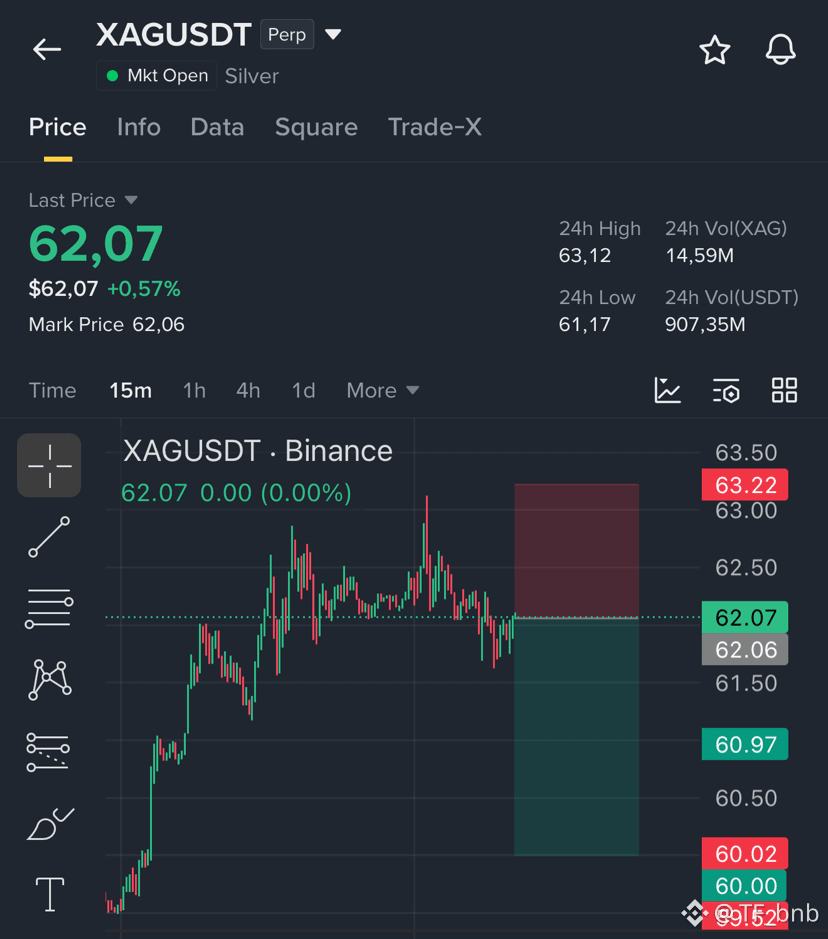Select the long/short position projection tool
This screenshot has width=828, height=939.
[x=48, y=752]
